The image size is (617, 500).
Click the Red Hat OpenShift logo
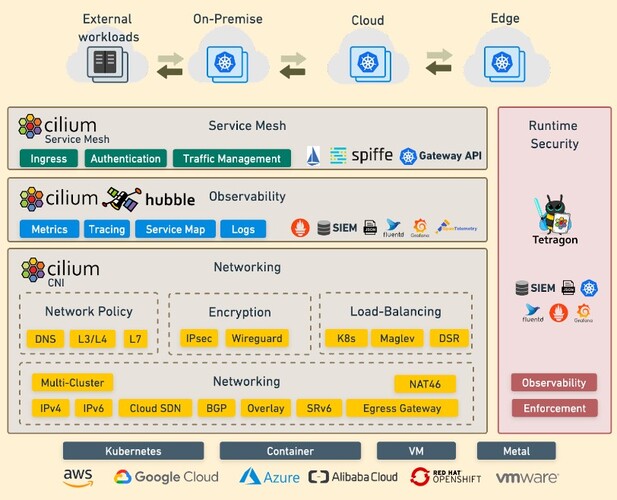[445, 476]
